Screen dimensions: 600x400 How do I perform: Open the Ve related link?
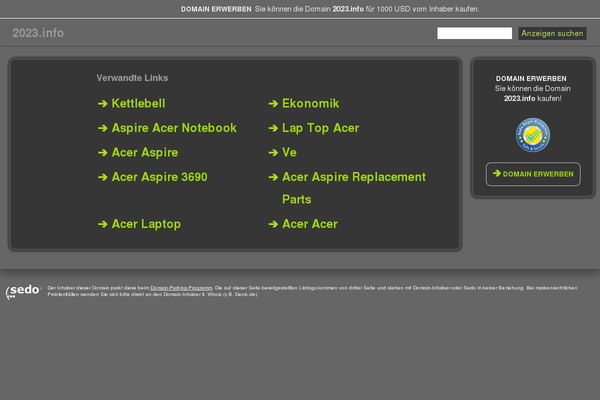[x=289, y=152]
